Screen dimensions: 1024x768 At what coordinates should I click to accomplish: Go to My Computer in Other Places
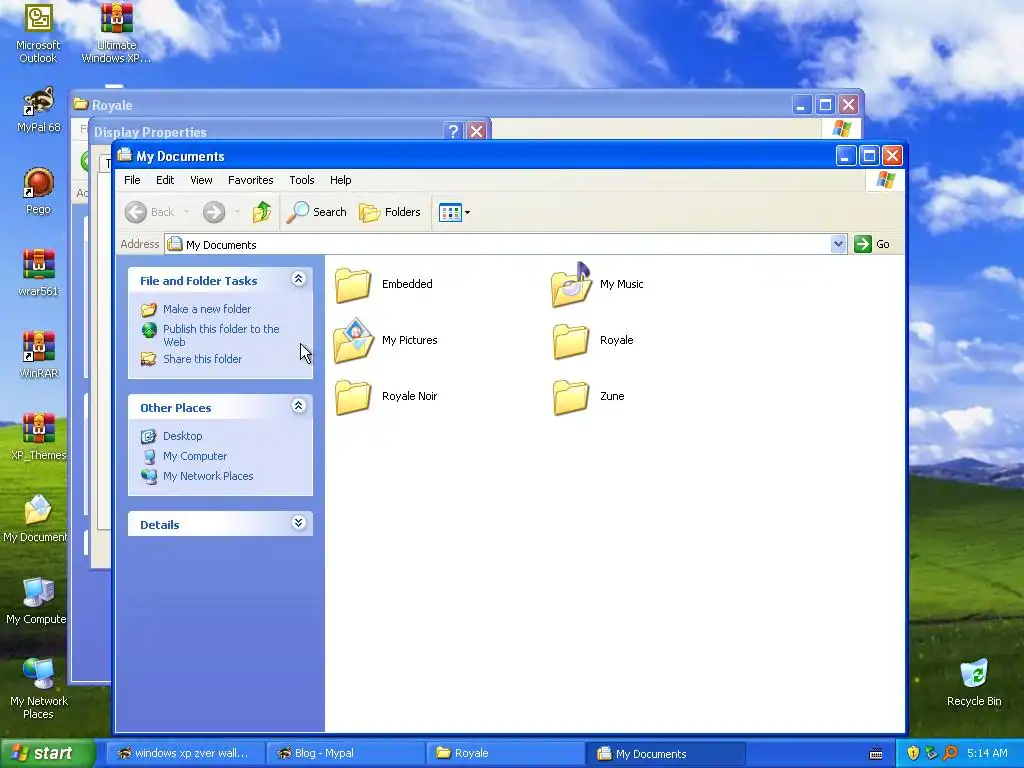tap(195, 456)
